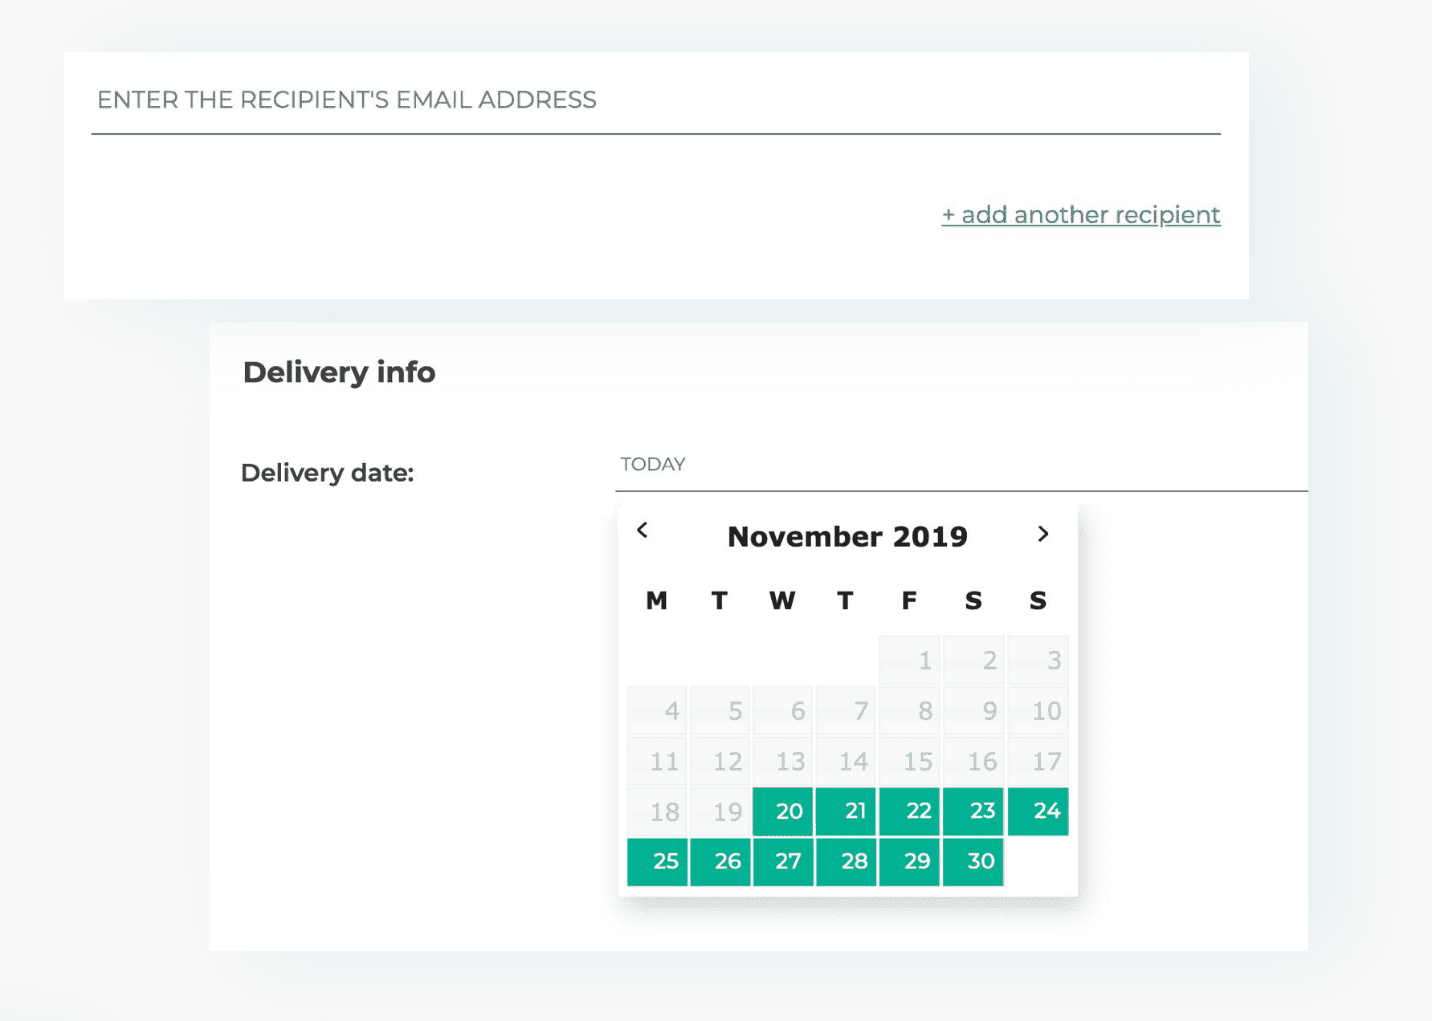Open the calendar's November 2019 header
The width and height of the screenshot is (1432, 1021).
click(x=847, y=535)
